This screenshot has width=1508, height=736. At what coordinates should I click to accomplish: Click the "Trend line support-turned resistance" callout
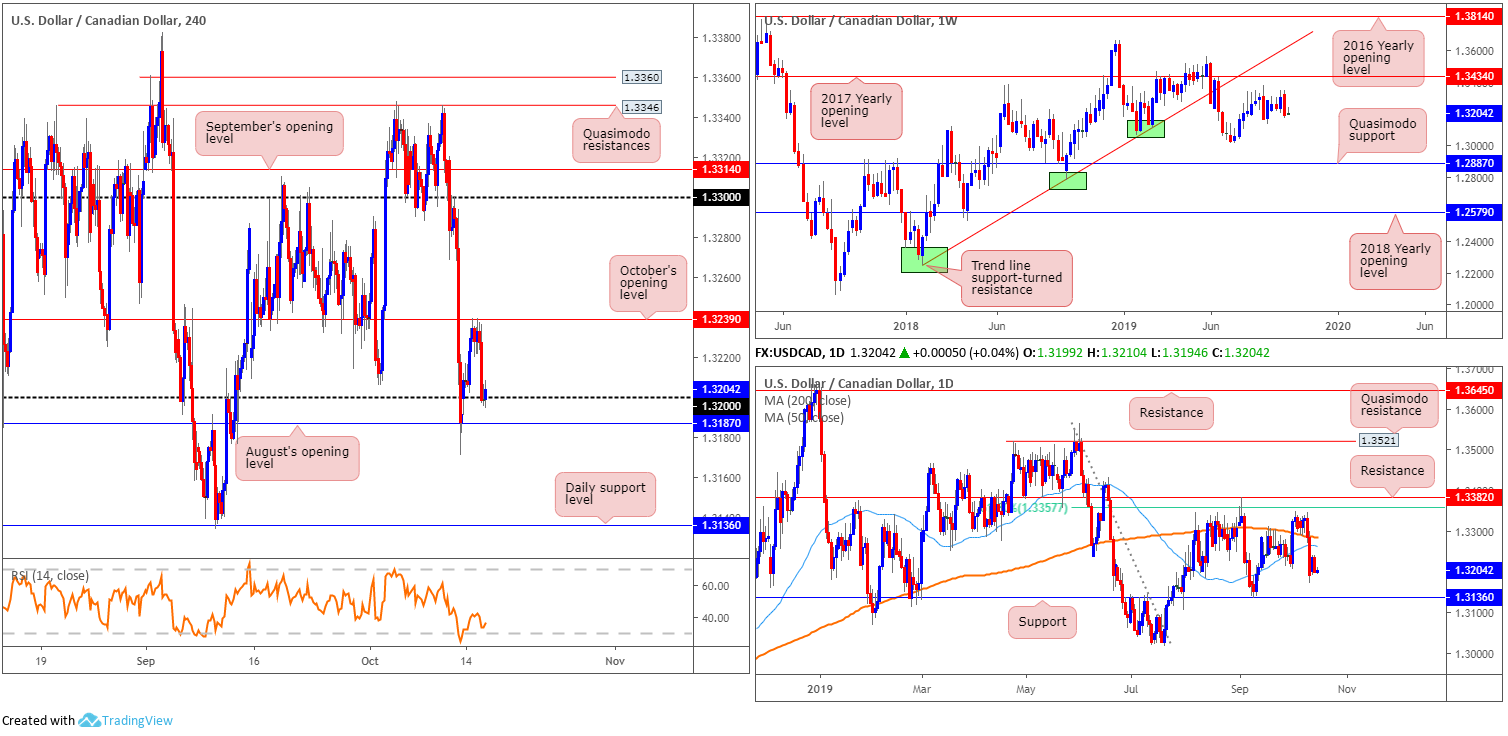pyautogui.click(x=1016, y=278)
